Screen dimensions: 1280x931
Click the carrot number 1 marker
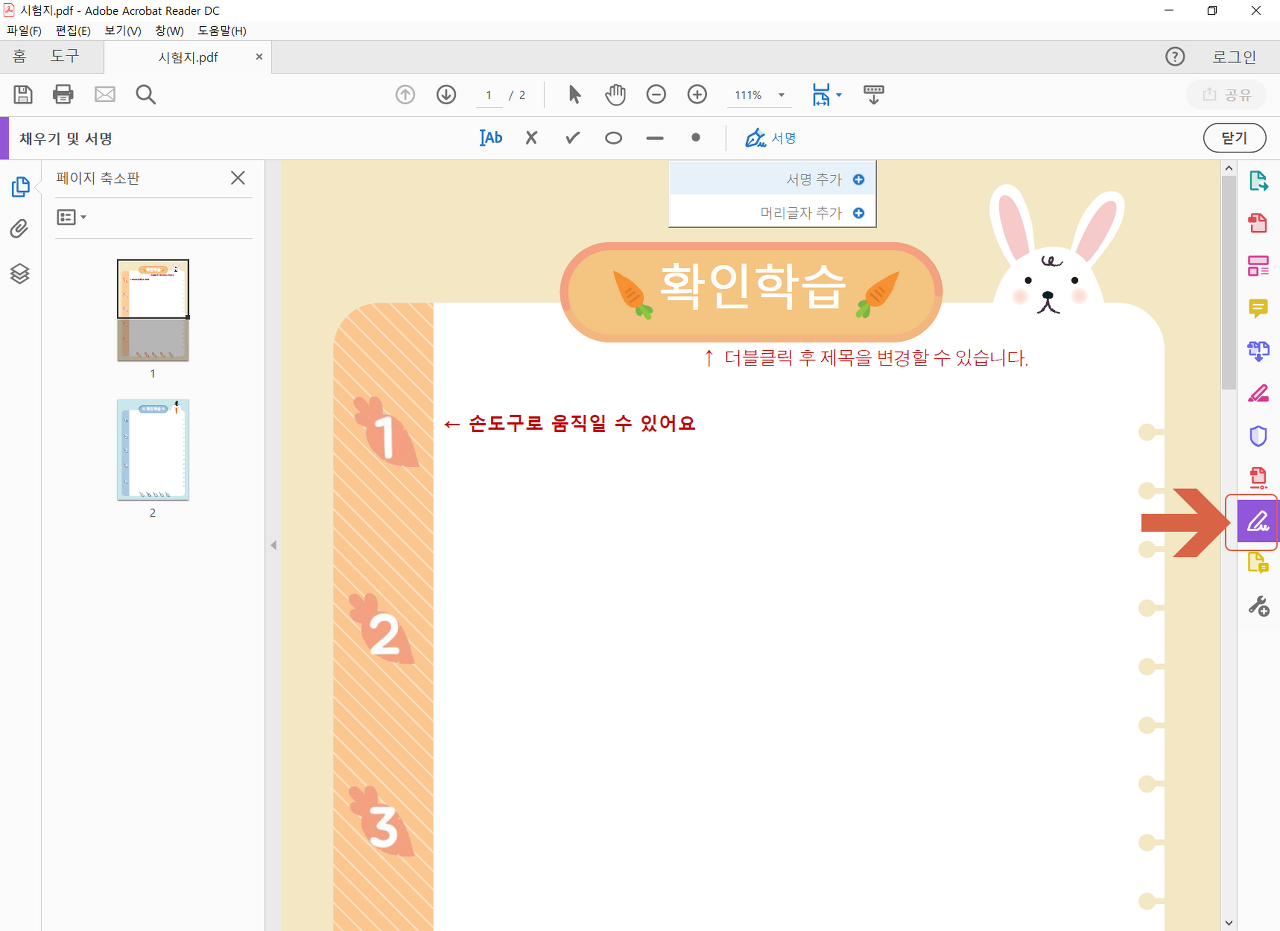click(x=384, y=433)
